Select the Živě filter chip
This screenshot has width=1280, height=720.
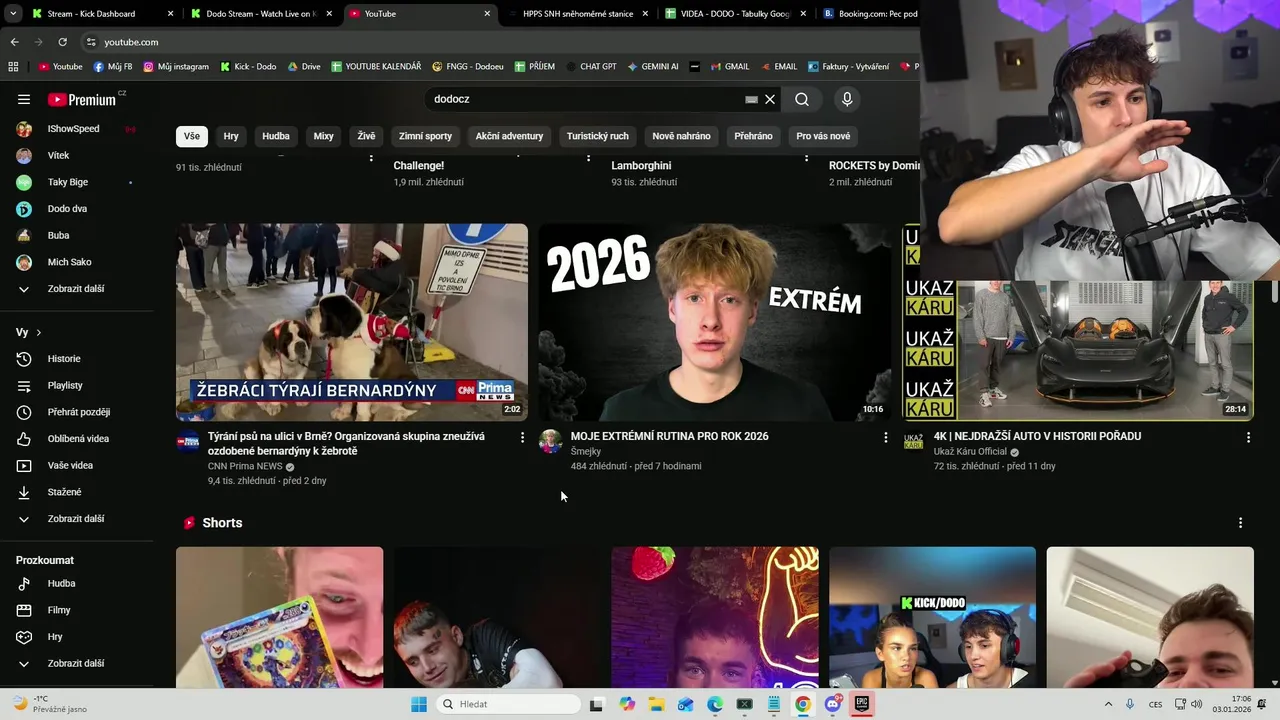367,136
